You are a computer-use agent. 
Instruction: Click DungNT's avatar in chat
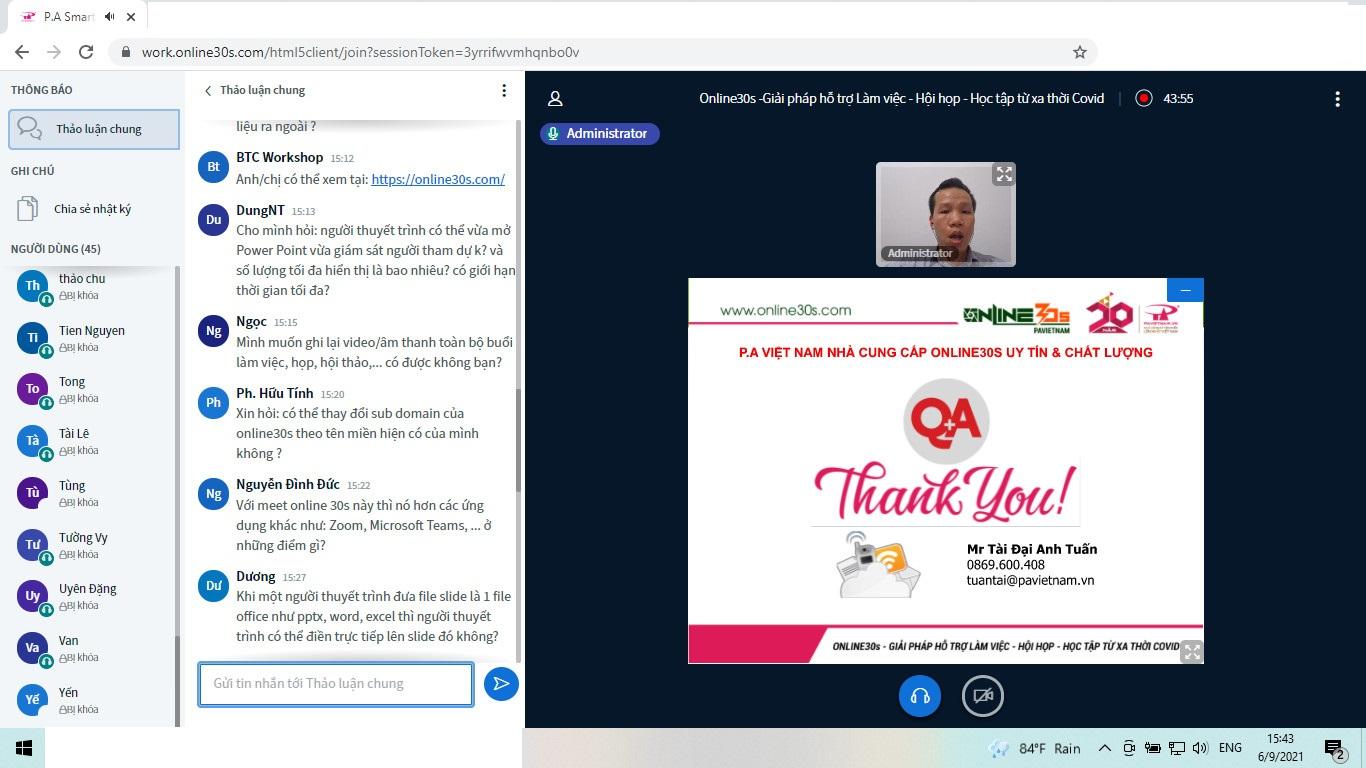[x=214, y=220]
